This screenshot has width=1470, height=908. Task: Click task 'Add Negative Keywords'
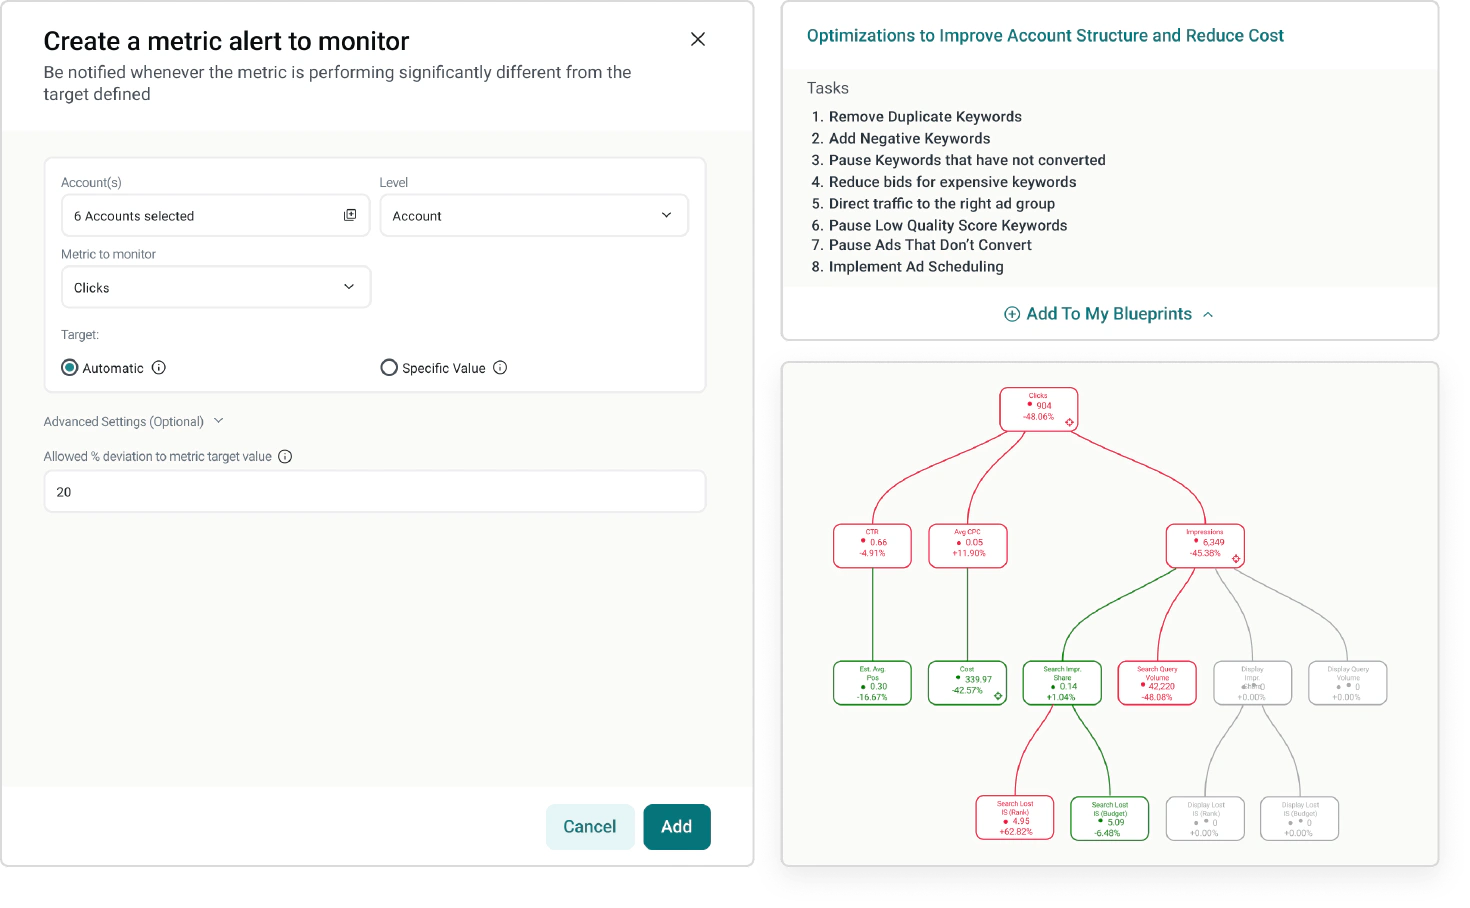click(909, 139)
